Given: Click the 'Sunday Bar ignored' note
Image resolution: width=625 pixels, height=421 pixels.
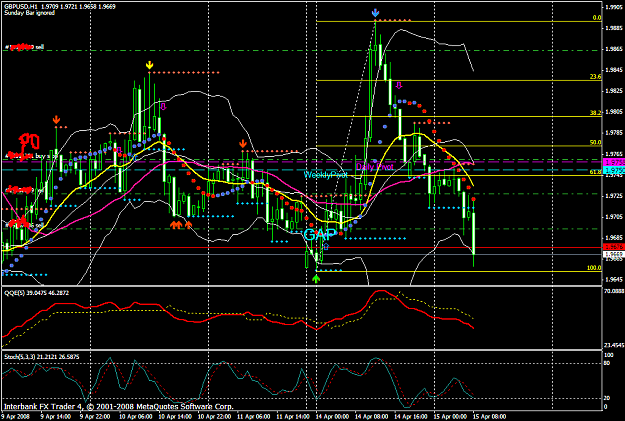Looking at the screenshot, I should tap(29, 13).
